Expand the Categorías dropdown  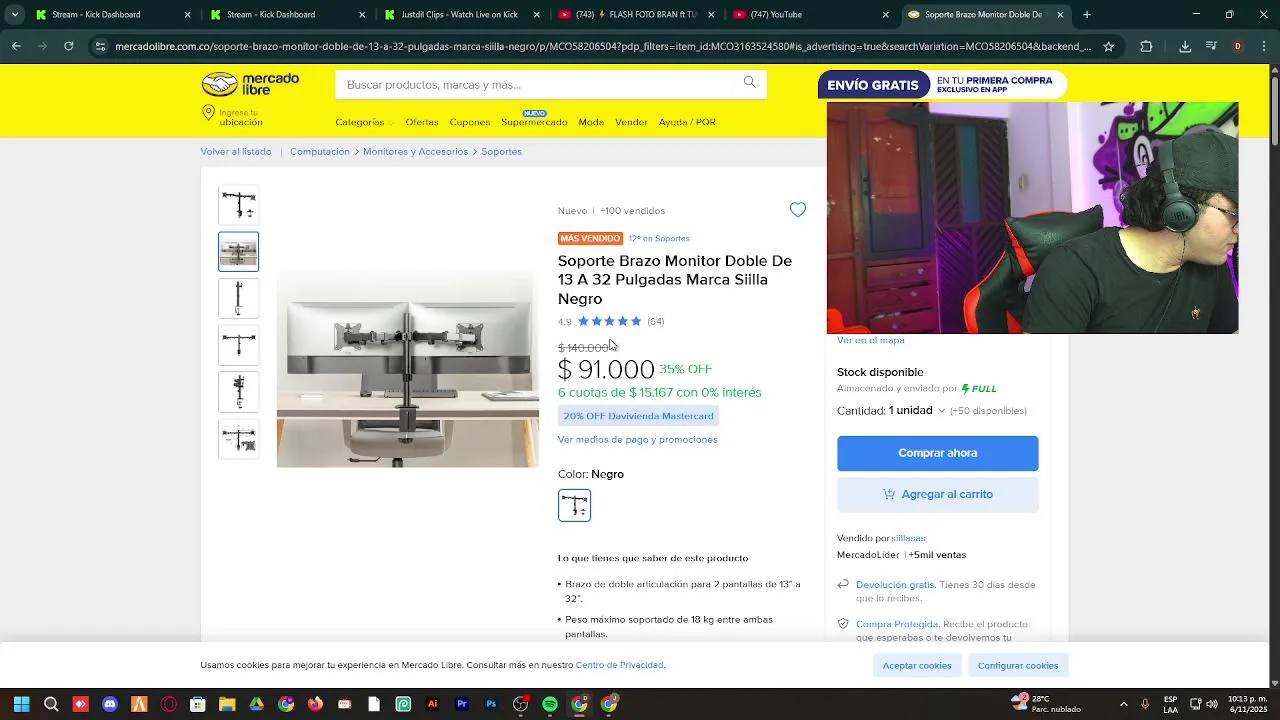(x=364, y=122)
